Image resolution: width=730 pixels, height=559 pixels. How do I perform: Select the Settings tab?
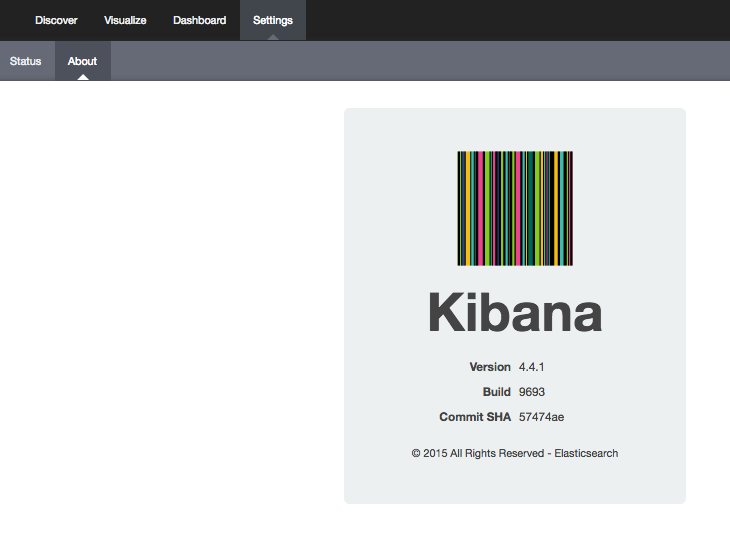[x=273, y=20]
